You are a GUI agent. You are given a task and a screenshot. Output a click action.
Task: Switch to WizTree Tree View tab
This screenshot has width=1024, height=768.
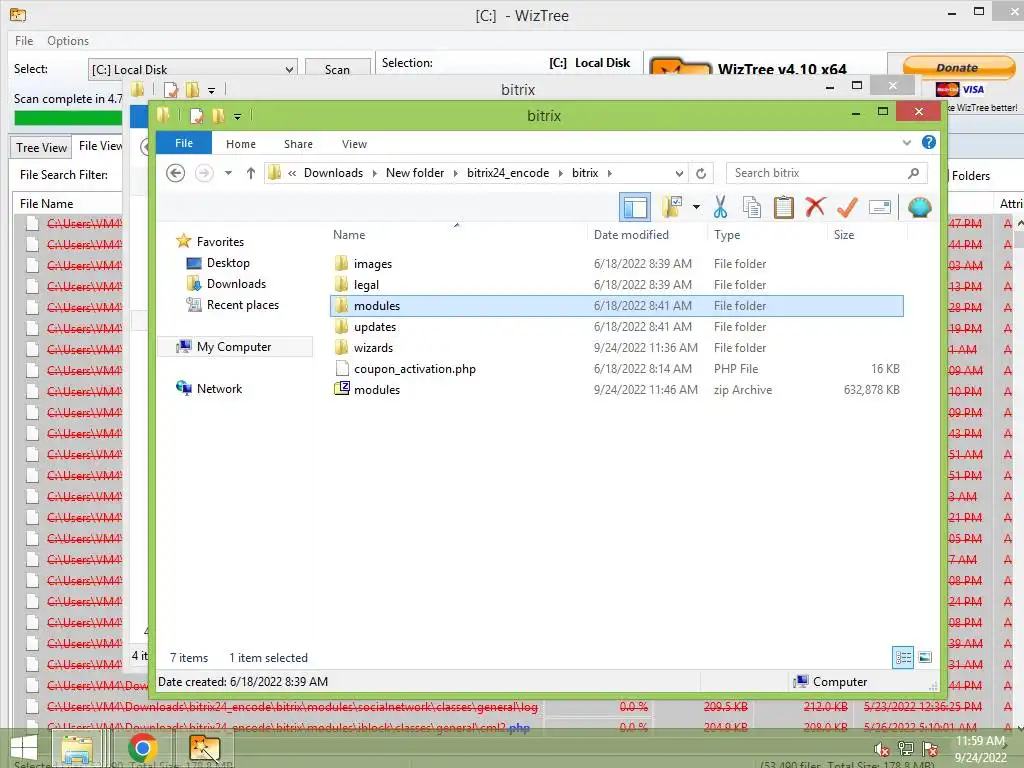[40, 148]
